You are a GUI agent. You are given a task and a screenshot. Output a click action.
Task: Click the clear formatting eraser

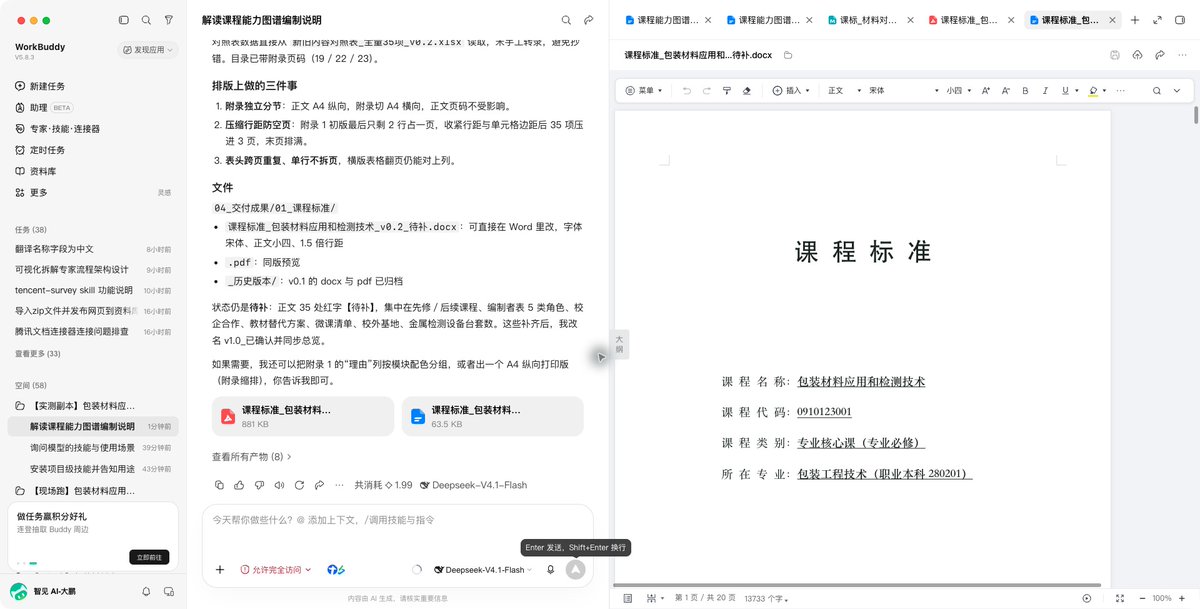coord(747,90)
